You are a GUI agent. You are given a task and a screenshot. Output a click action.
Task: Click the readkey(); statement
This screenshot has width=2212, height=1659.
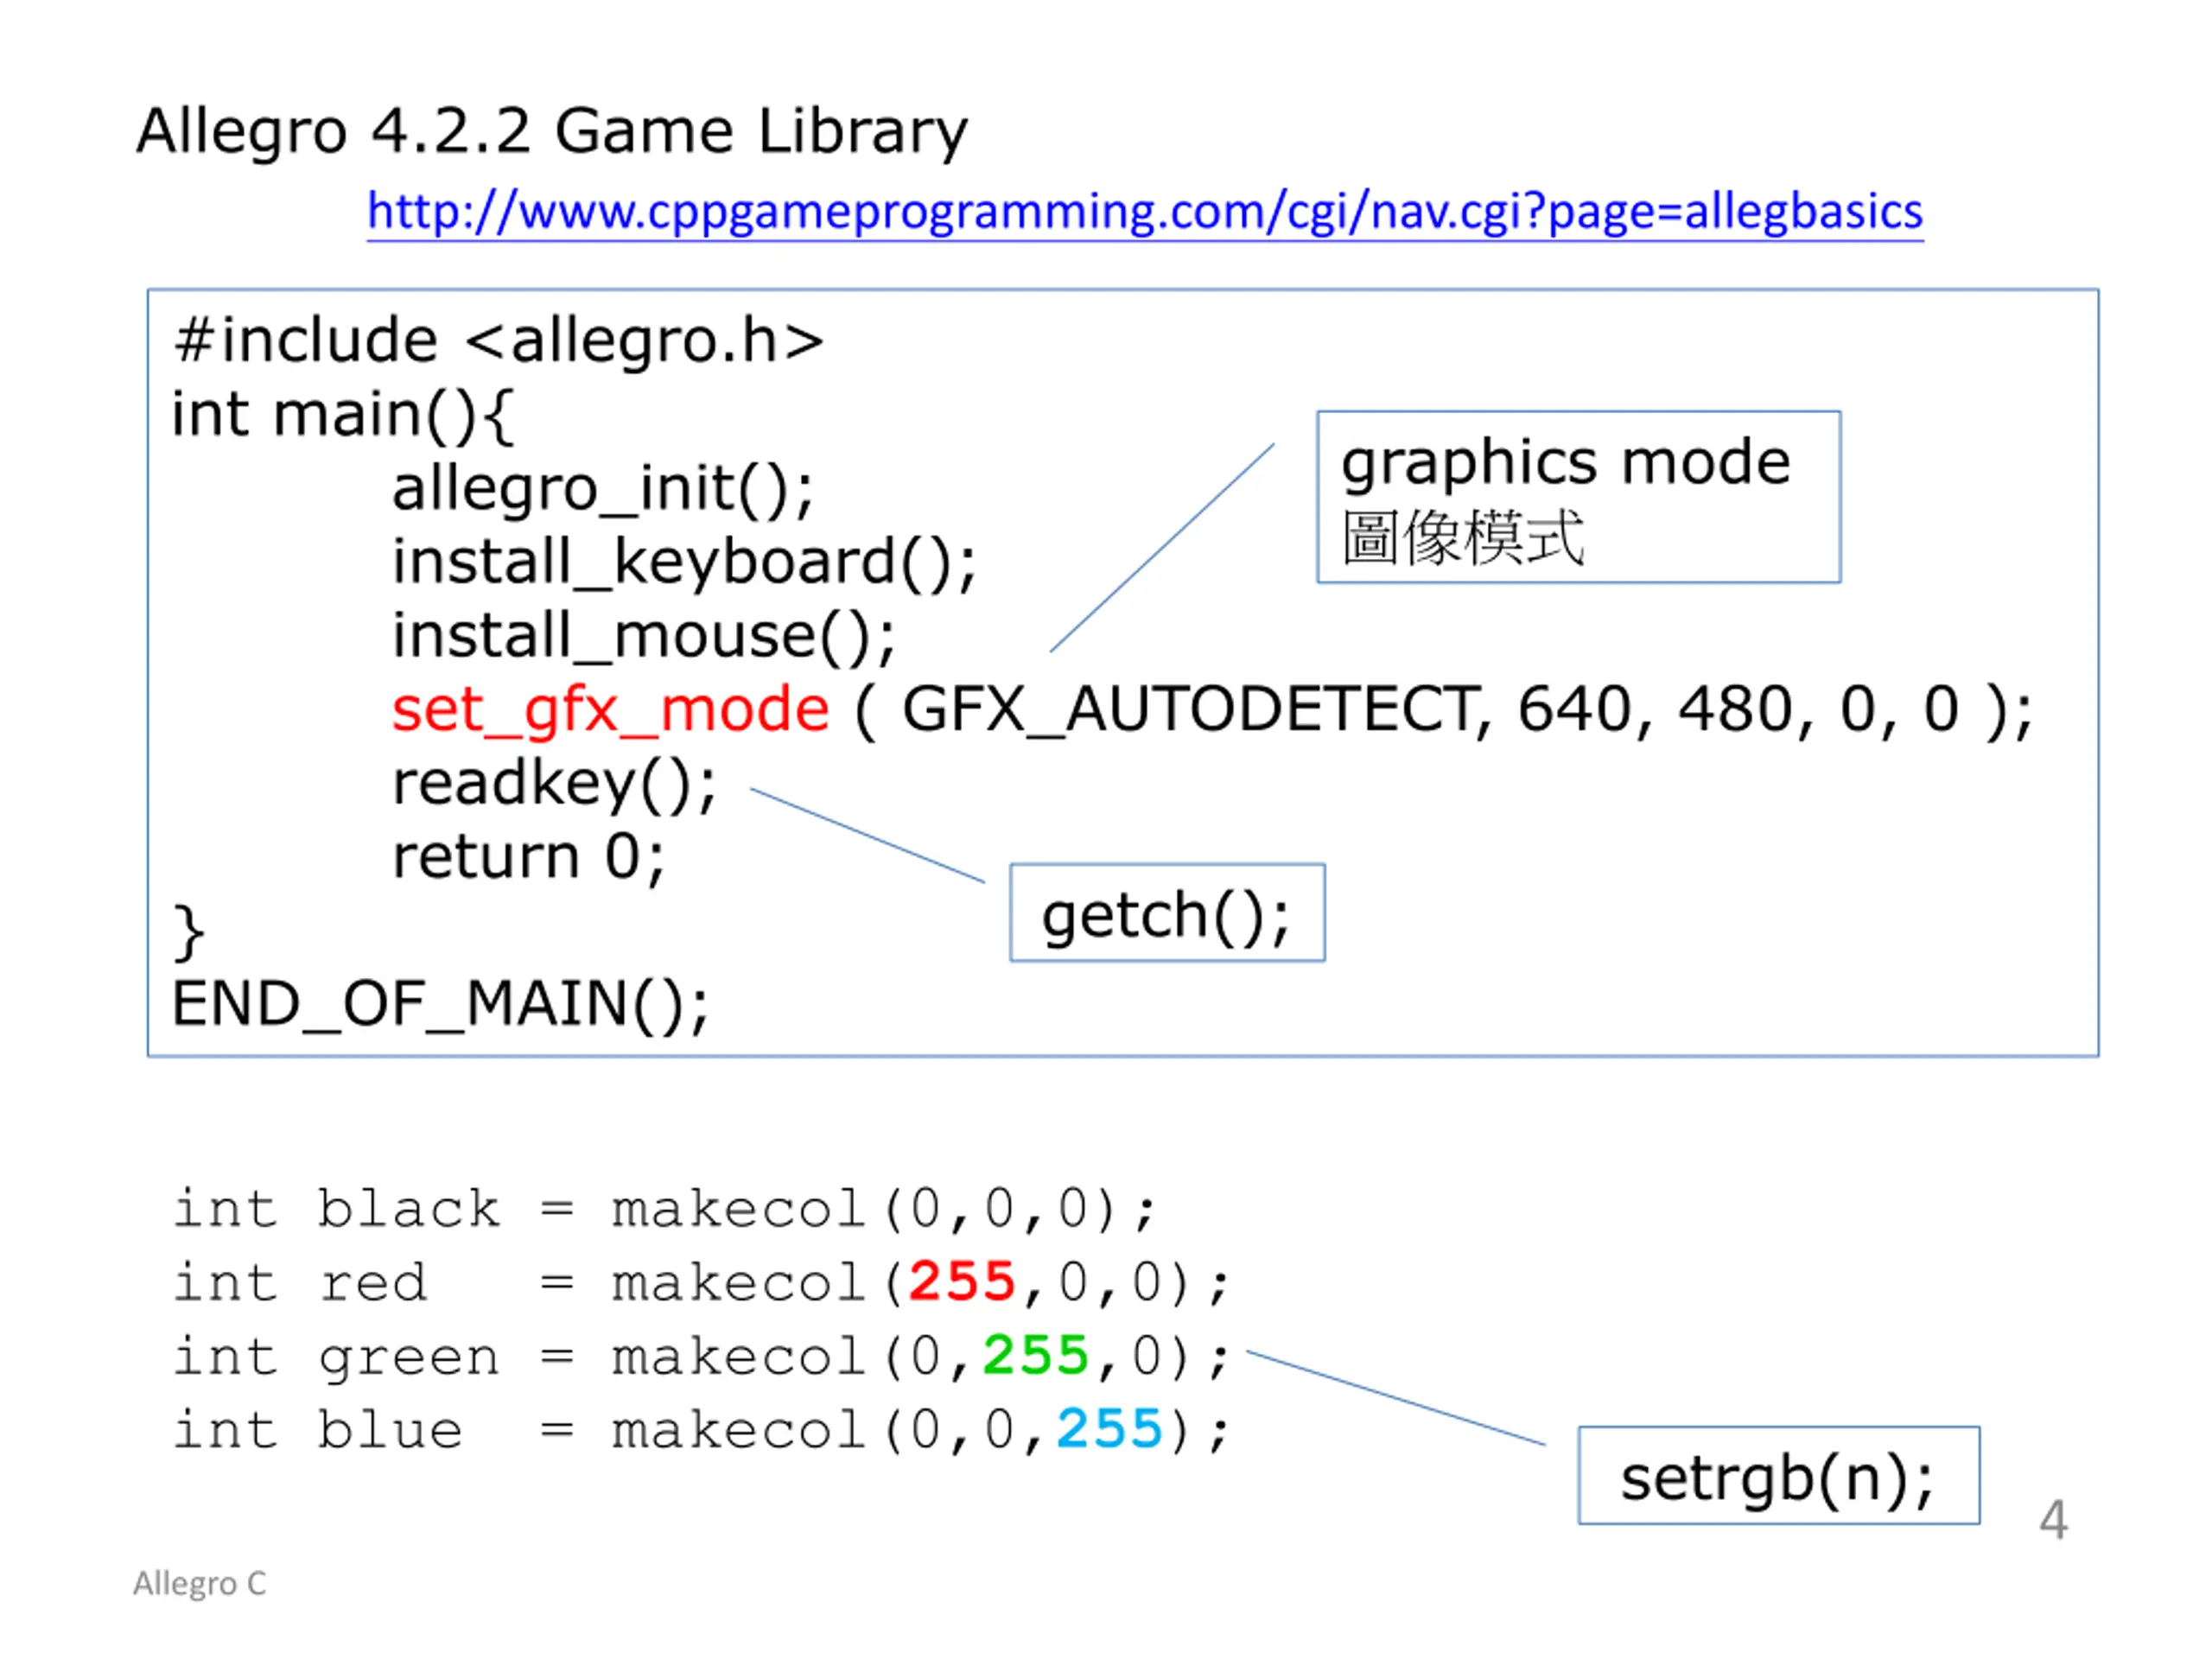(x=554, y=783)
